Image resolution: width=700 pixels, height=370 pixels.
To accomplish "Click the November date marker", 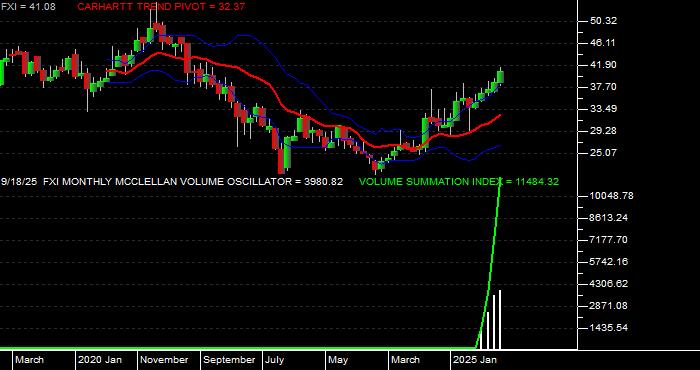I will 164,360.
